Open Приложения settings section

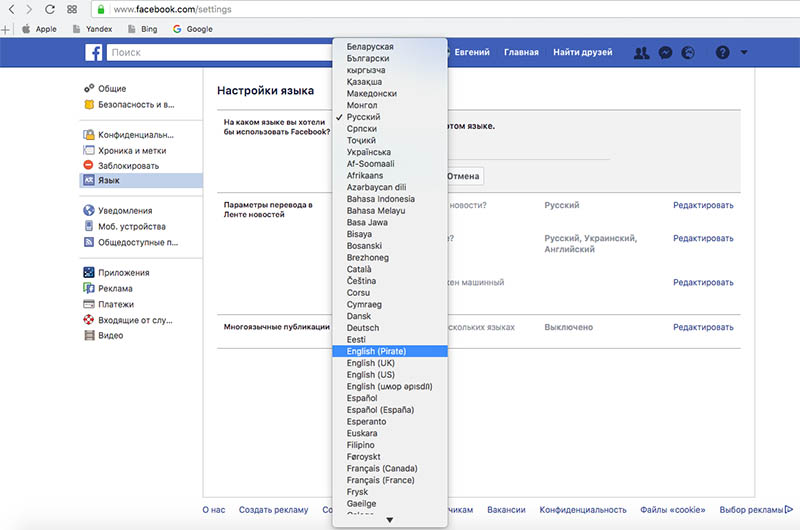116,272
